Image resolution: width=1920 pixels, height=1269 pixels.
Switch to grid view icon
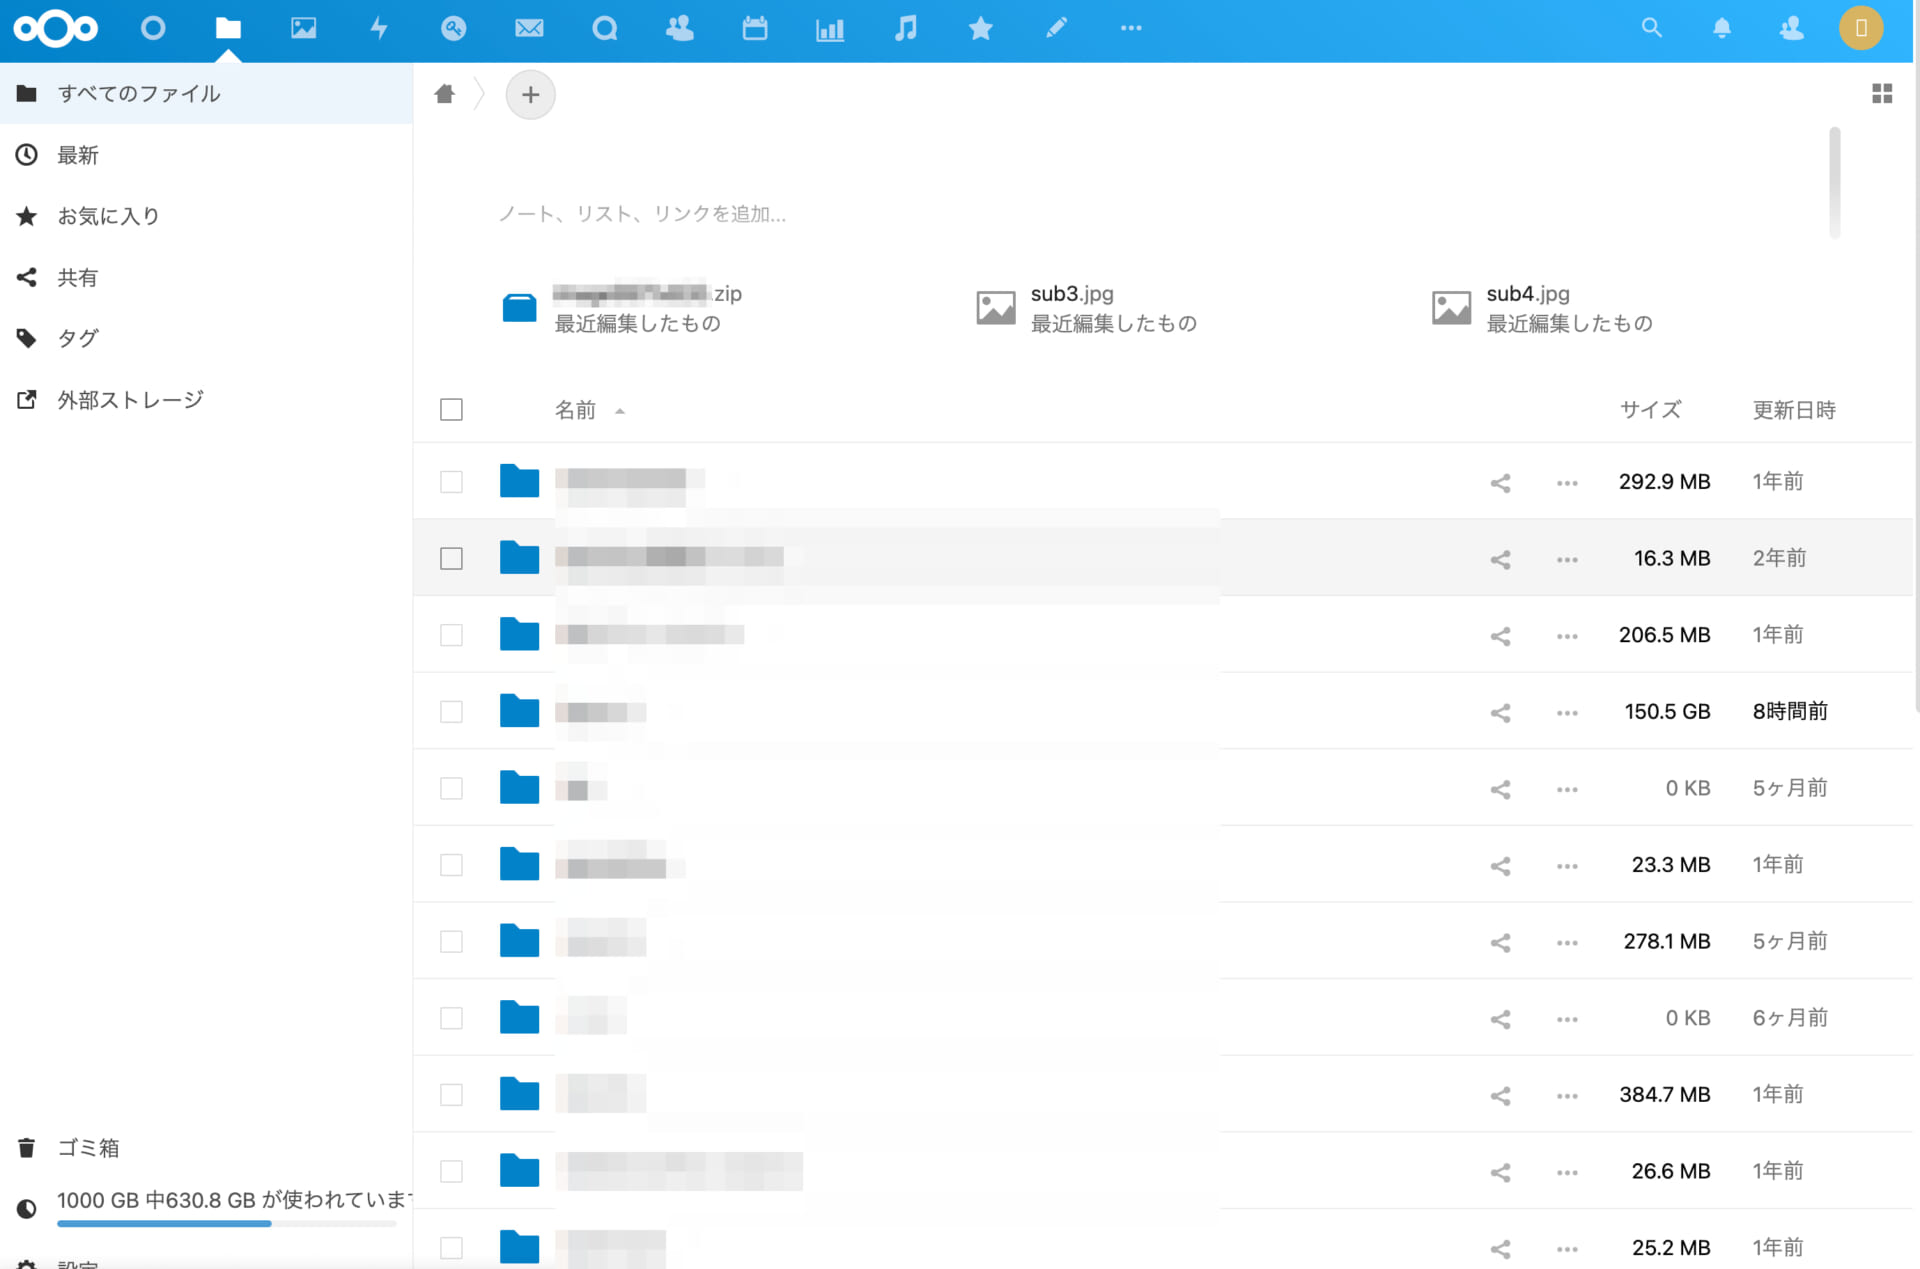pos(1881,94)
